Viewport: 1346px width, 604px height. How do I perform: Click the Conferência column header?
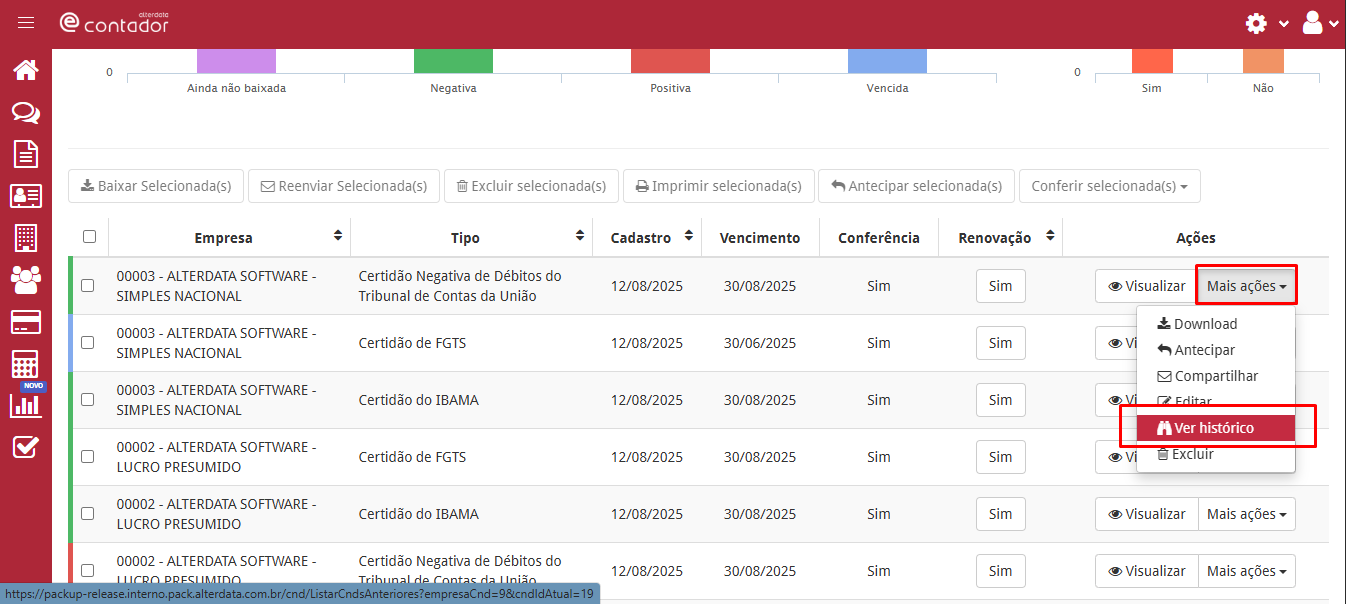click(x=879, y=238)
